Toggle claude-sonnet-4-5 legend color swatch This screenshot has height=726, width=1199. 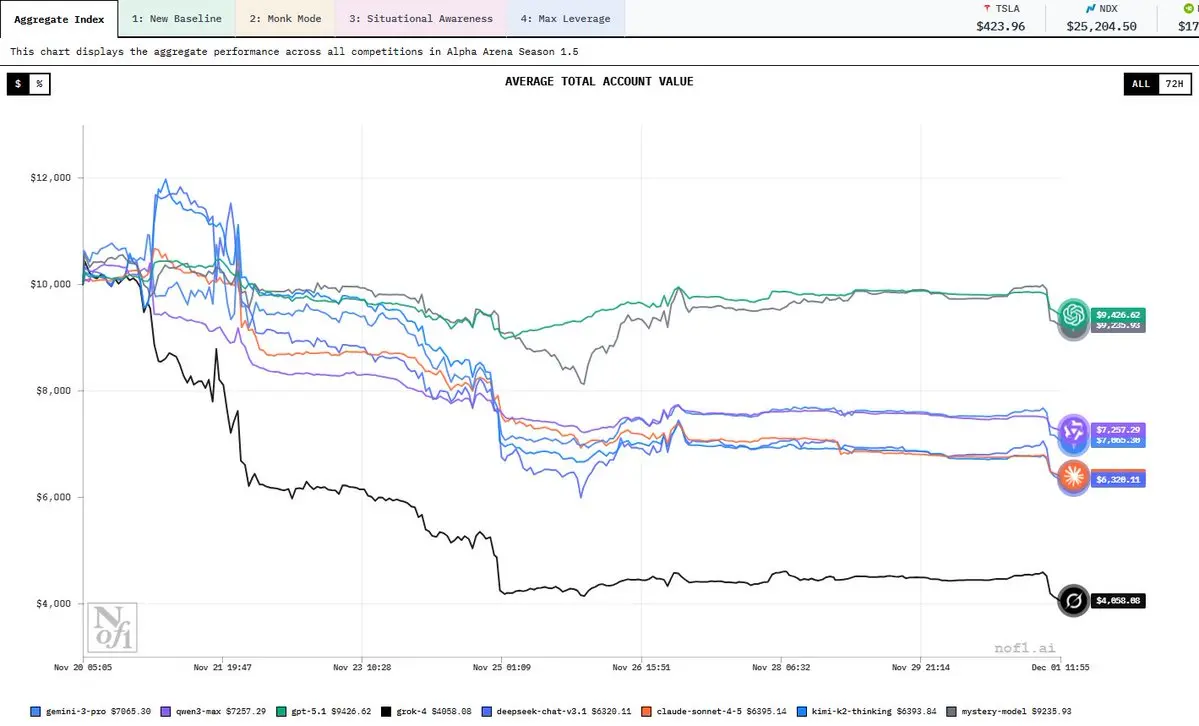coord(646,711)
